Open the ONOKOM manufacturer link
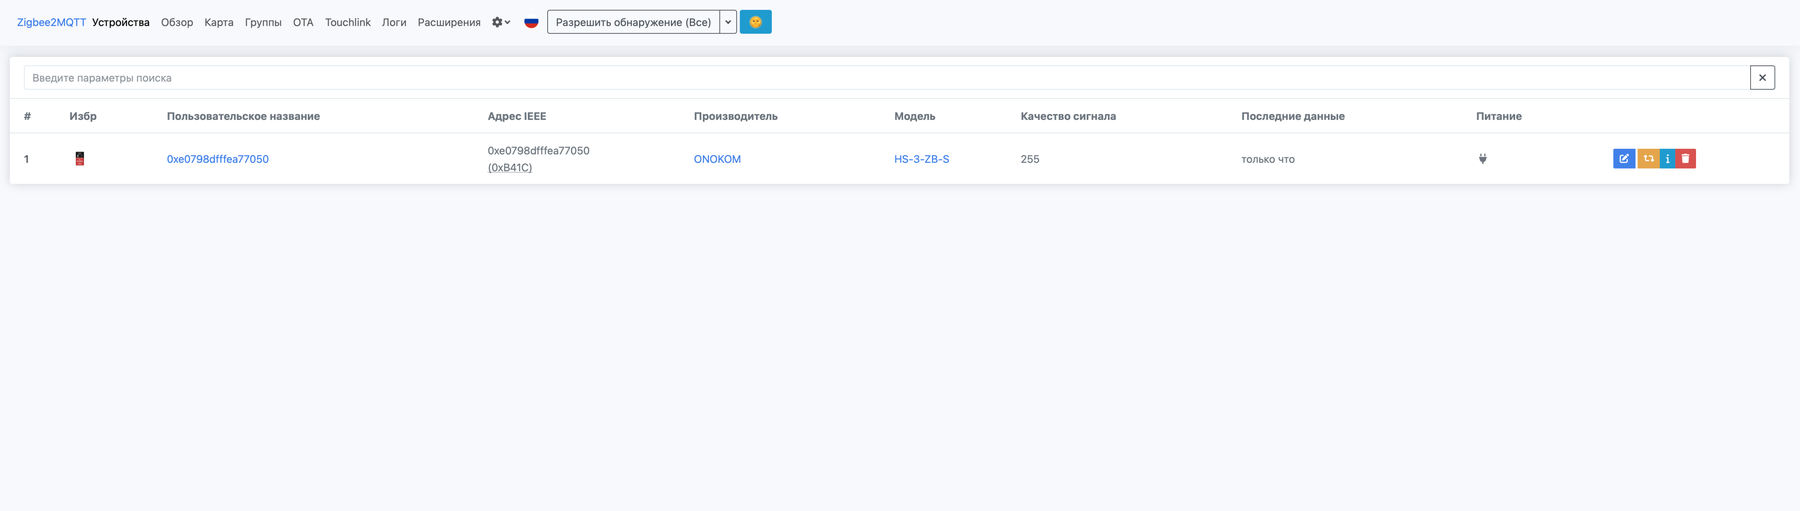Viewport: 1800px width, 511px height. tap(717, 159)
